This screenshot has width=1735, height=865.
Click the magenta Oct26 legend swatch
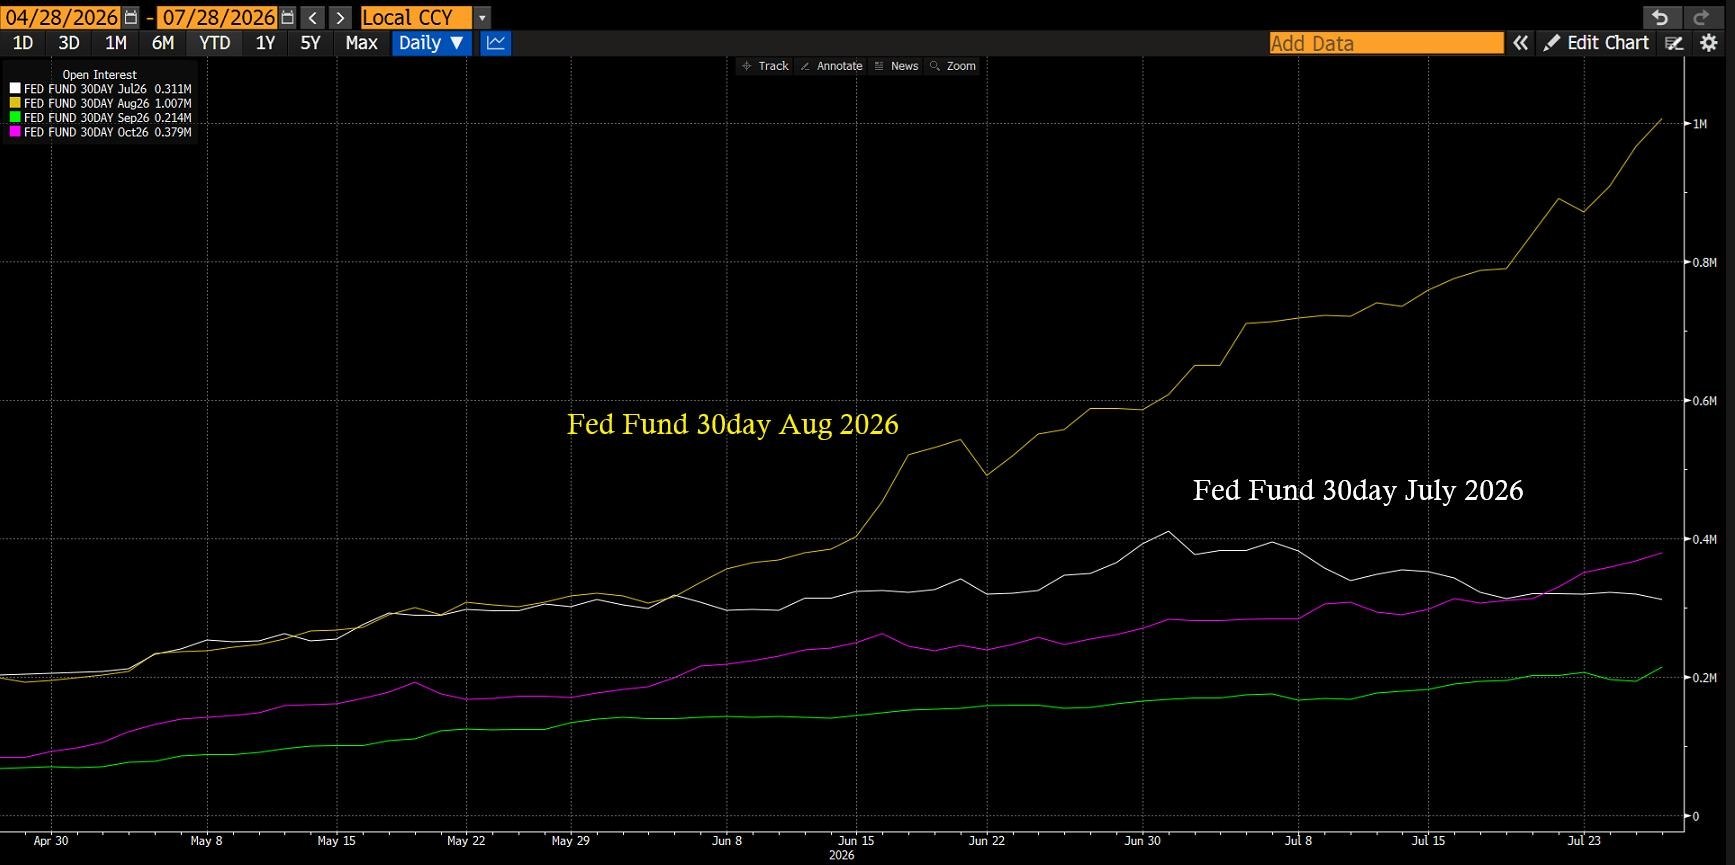(15, 132)
